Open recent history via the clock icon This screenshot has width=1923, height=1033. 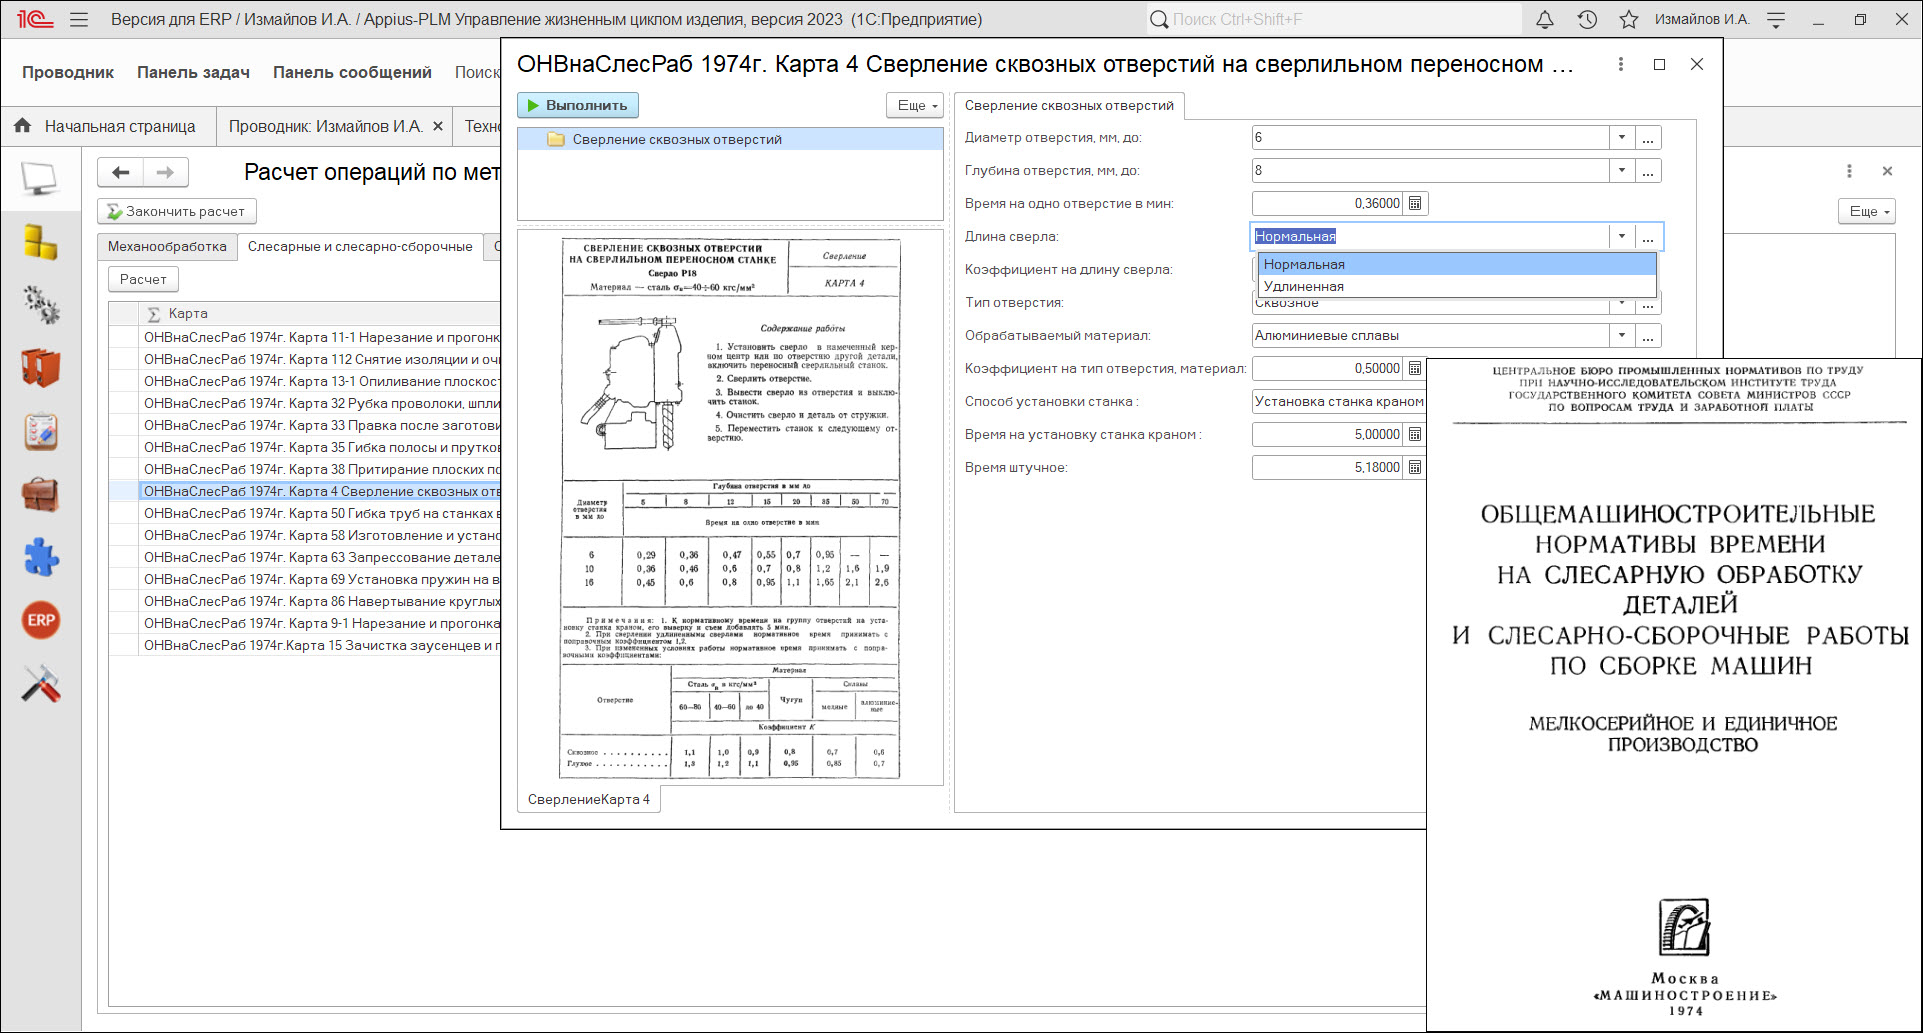coord(1586,18)
